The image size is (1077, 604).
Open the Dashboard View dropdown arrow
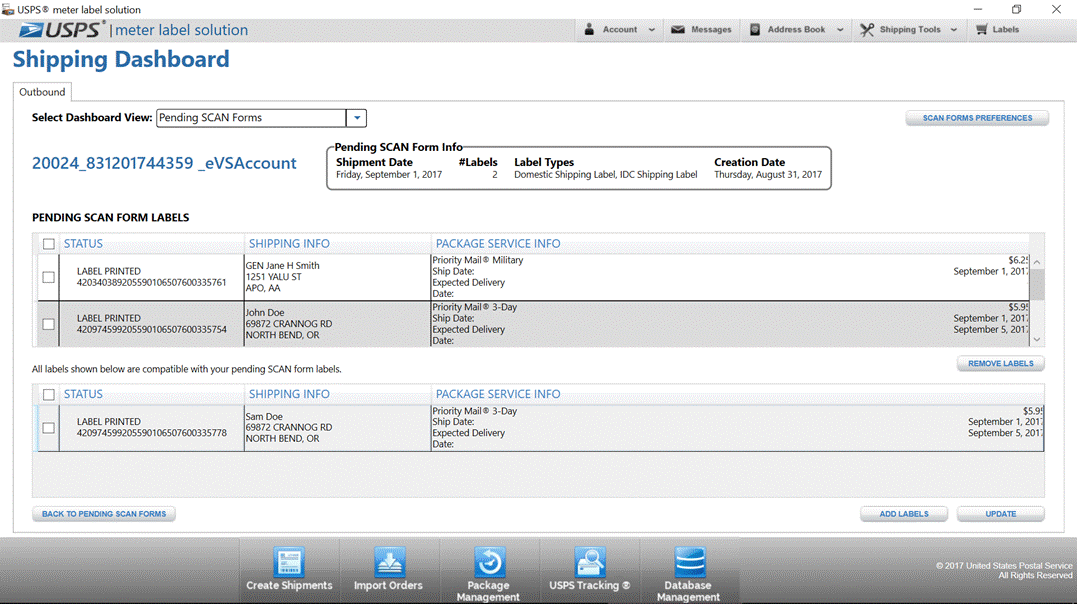click(356, 118)
